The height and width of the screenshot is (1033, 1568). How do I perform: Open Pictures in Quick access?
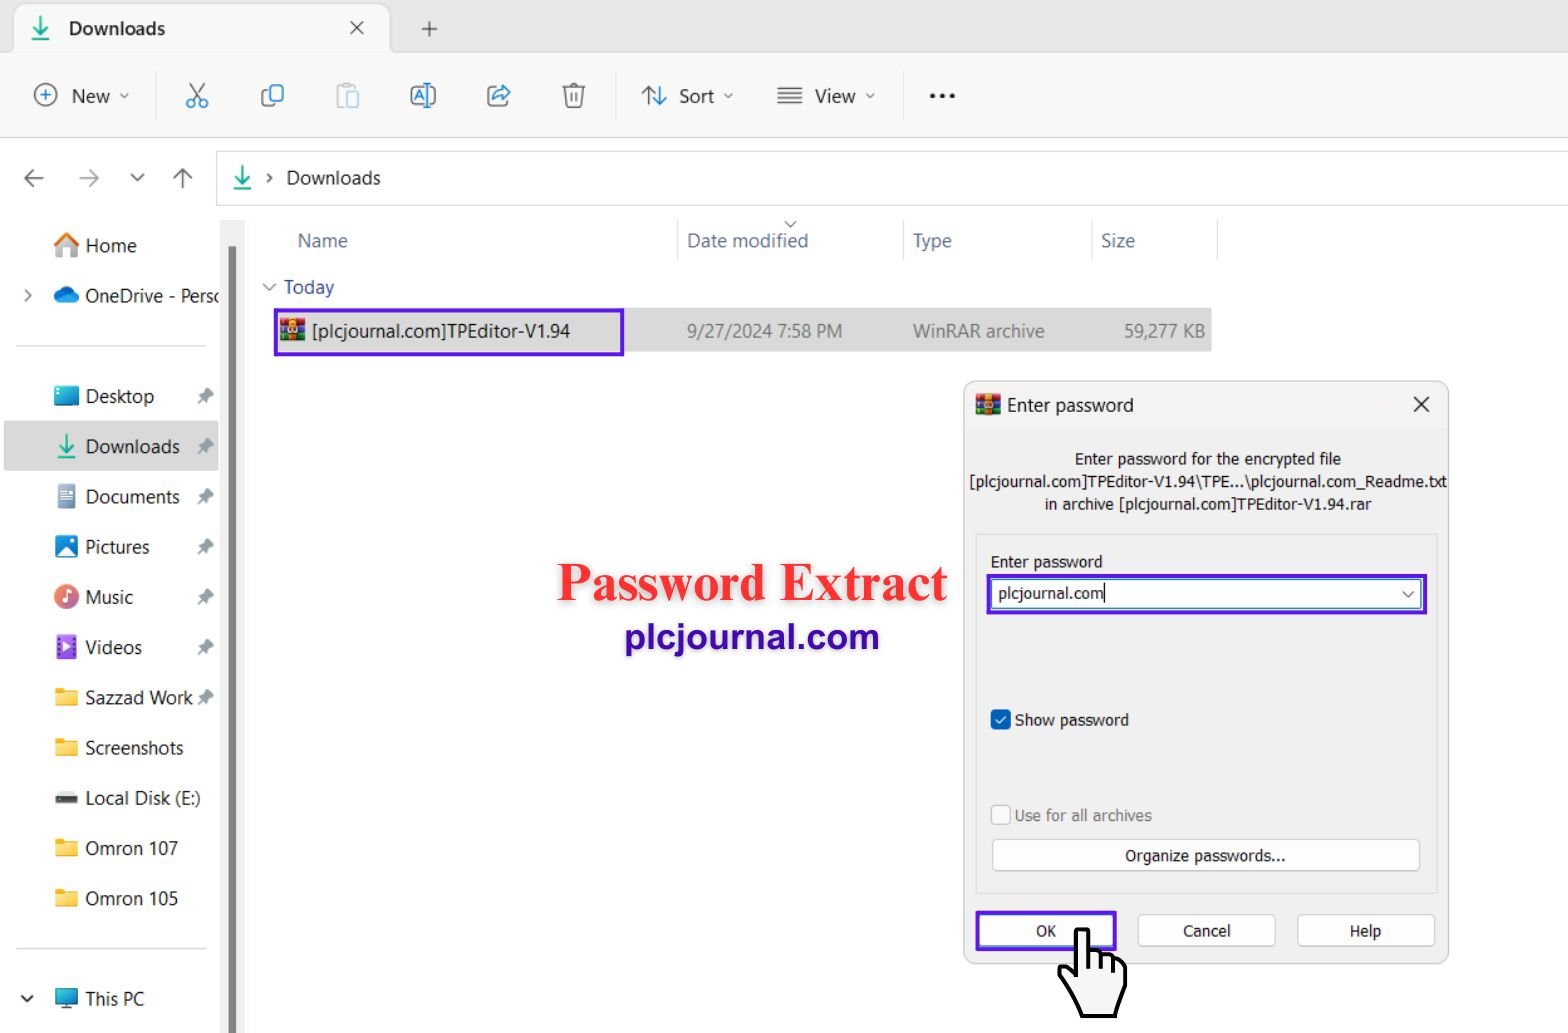coord(103,546)
